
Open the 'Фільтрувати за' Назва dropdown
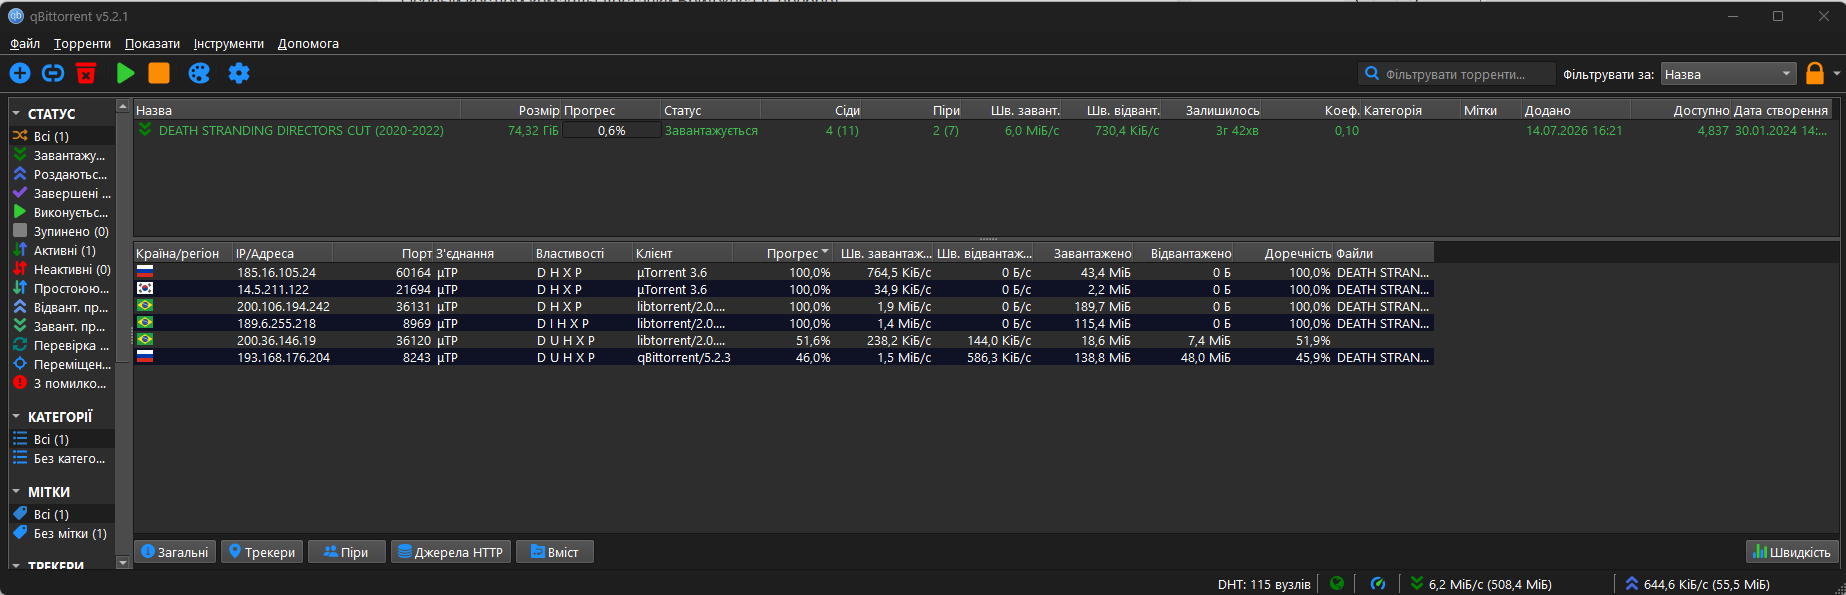click(1729, 74)
